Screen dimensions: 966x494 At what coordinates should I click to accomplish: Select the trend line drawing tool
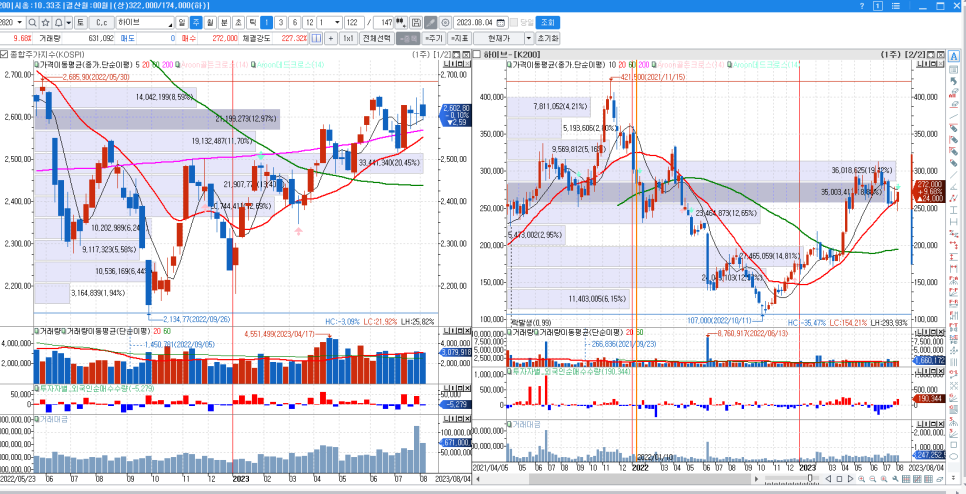[954, 116]
